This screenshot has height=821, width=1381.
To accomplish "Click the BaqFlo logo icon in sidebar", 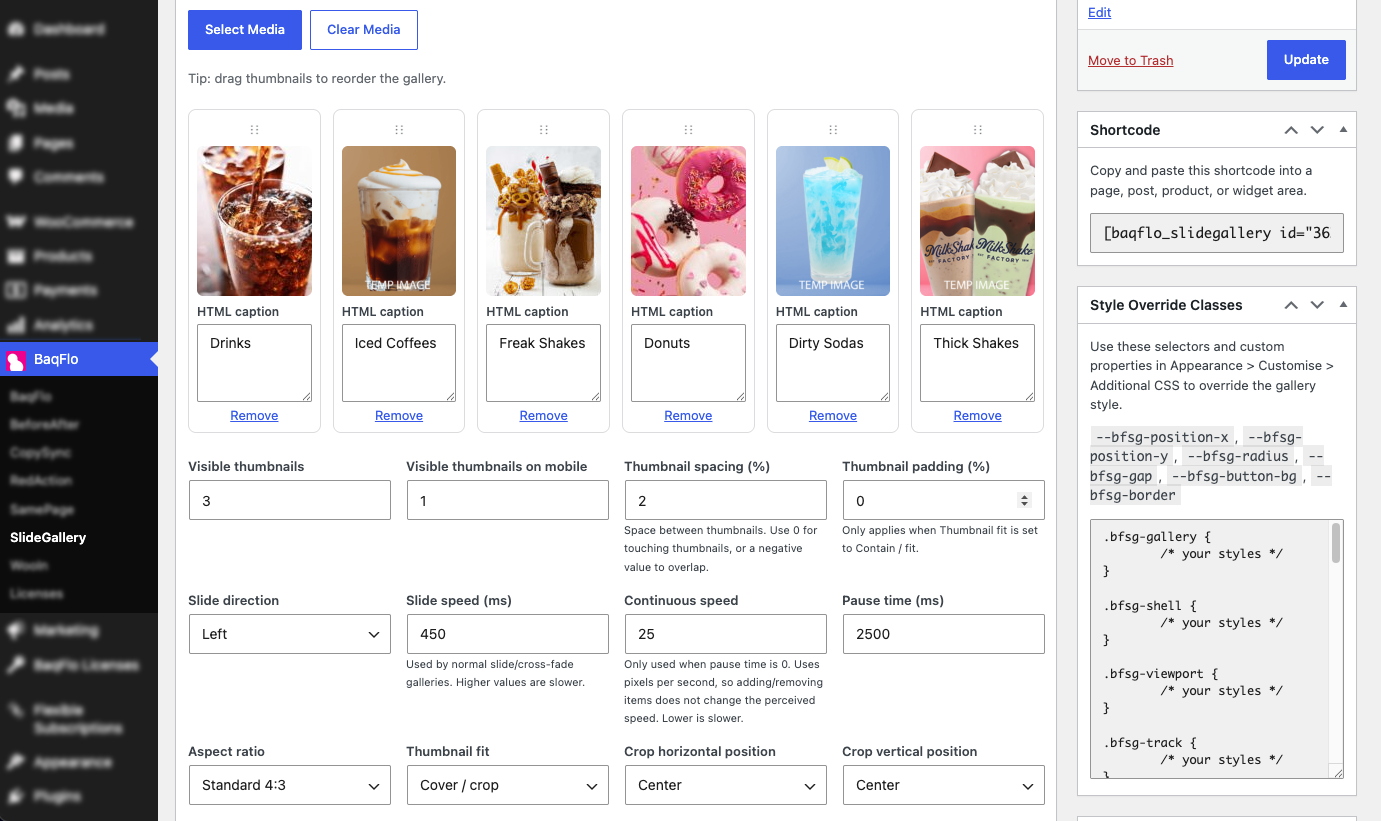I will [14, 360].
